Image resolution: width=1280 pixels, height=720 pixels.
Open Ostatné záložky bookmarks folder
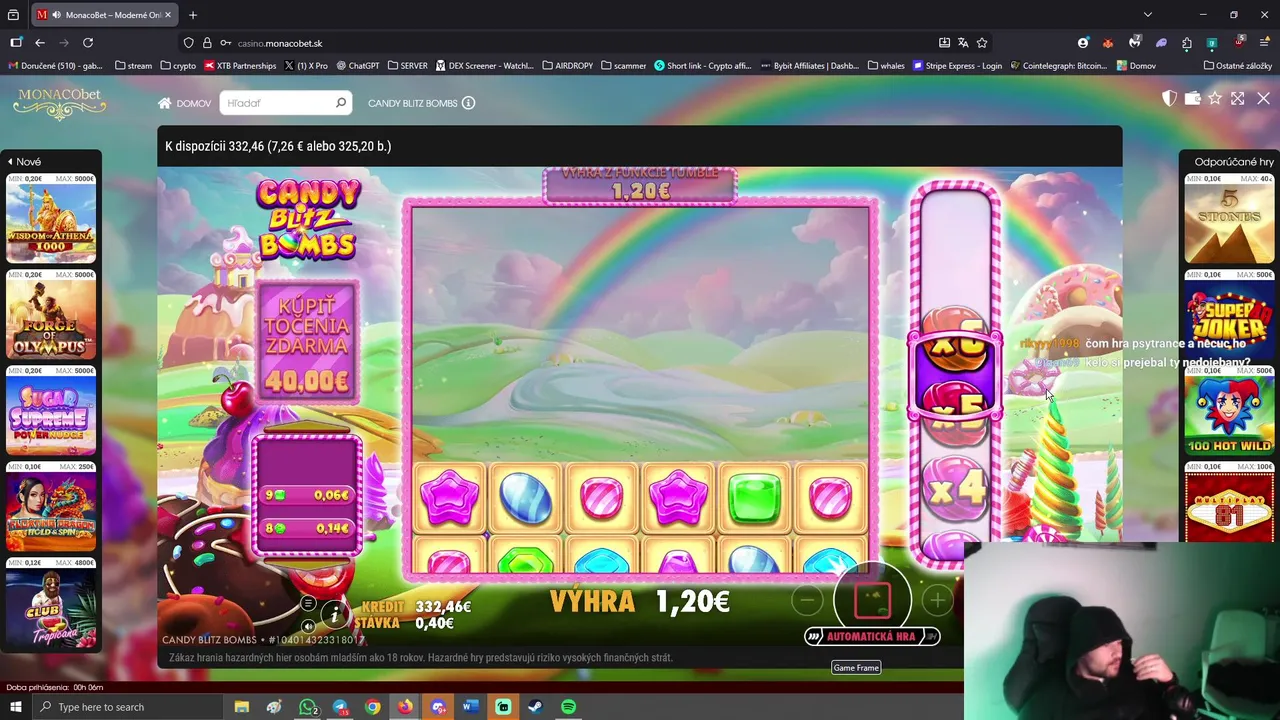[x=1238, y=66]
